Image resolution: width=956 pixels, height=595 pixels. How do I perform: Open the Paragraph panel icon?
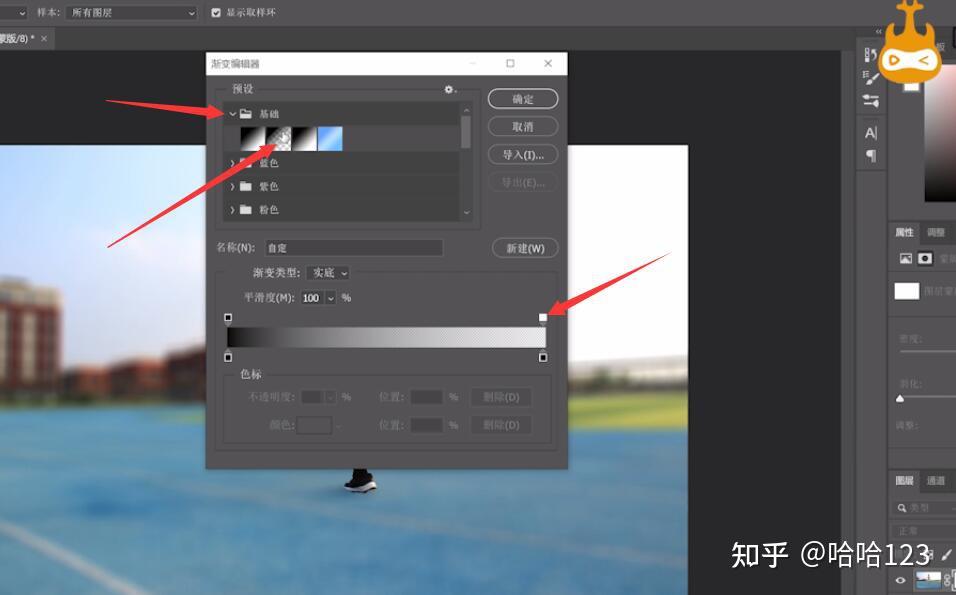tap(871, 155)
